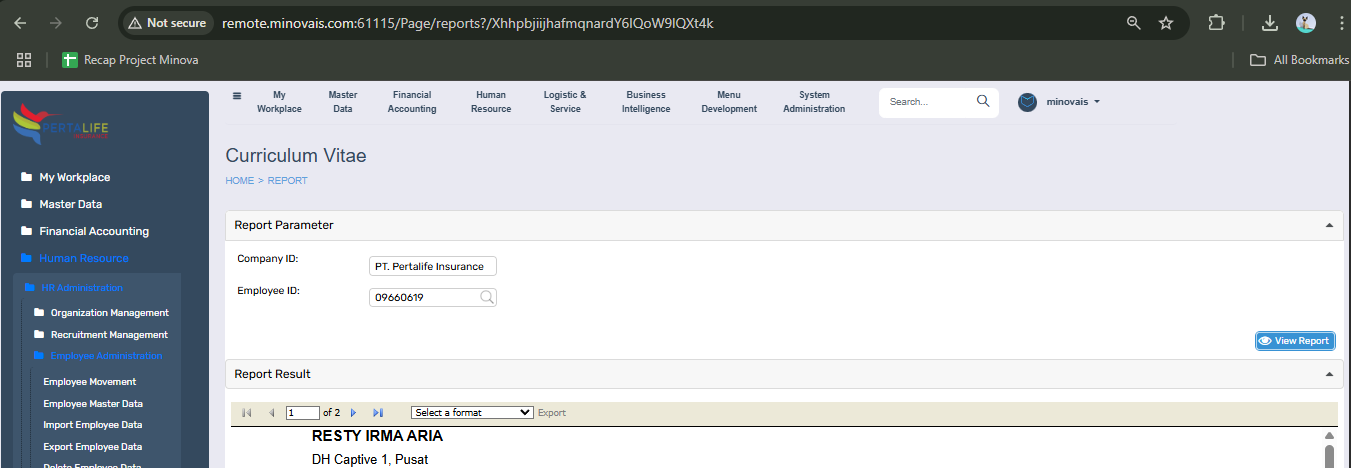
Task: Open browser downloads
Action: click(1270, 22)
